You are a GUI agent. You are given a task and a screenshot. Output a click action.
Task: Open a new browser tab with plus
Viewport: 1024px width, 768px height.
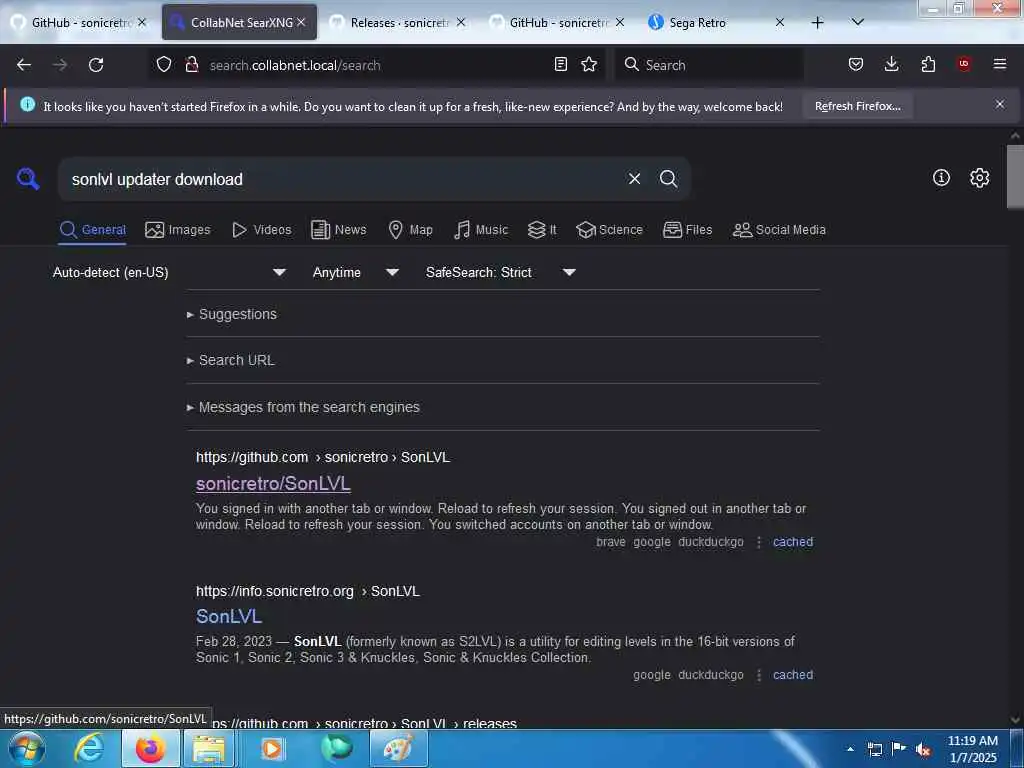817,23
